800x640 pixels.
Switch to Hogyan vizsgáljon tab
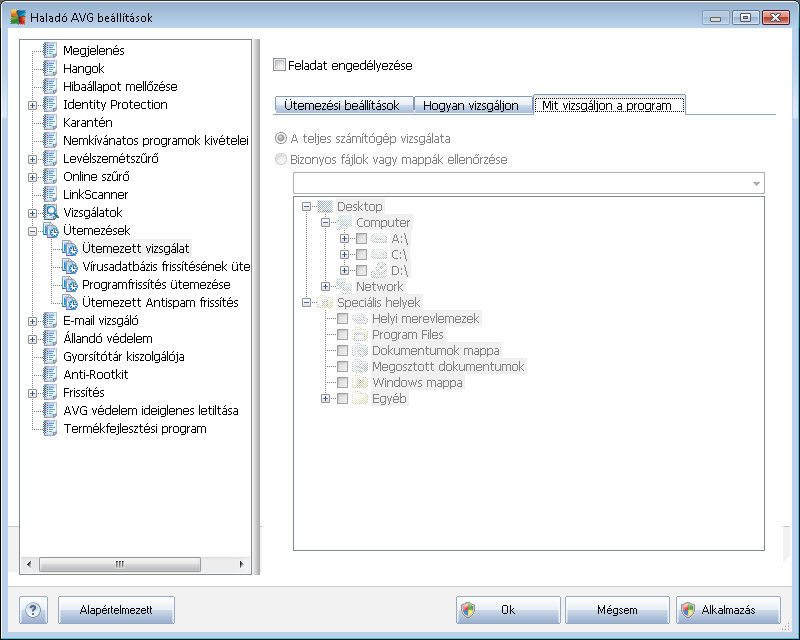point(473,105)
